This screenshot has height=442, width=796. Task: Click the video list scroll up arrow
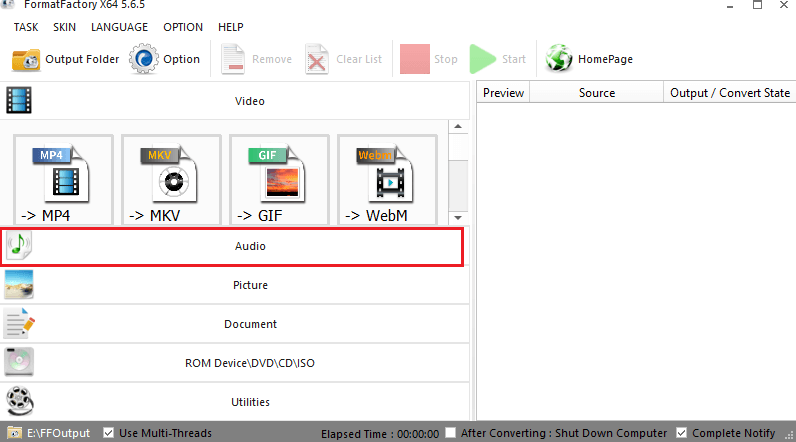tap(458, 126)
